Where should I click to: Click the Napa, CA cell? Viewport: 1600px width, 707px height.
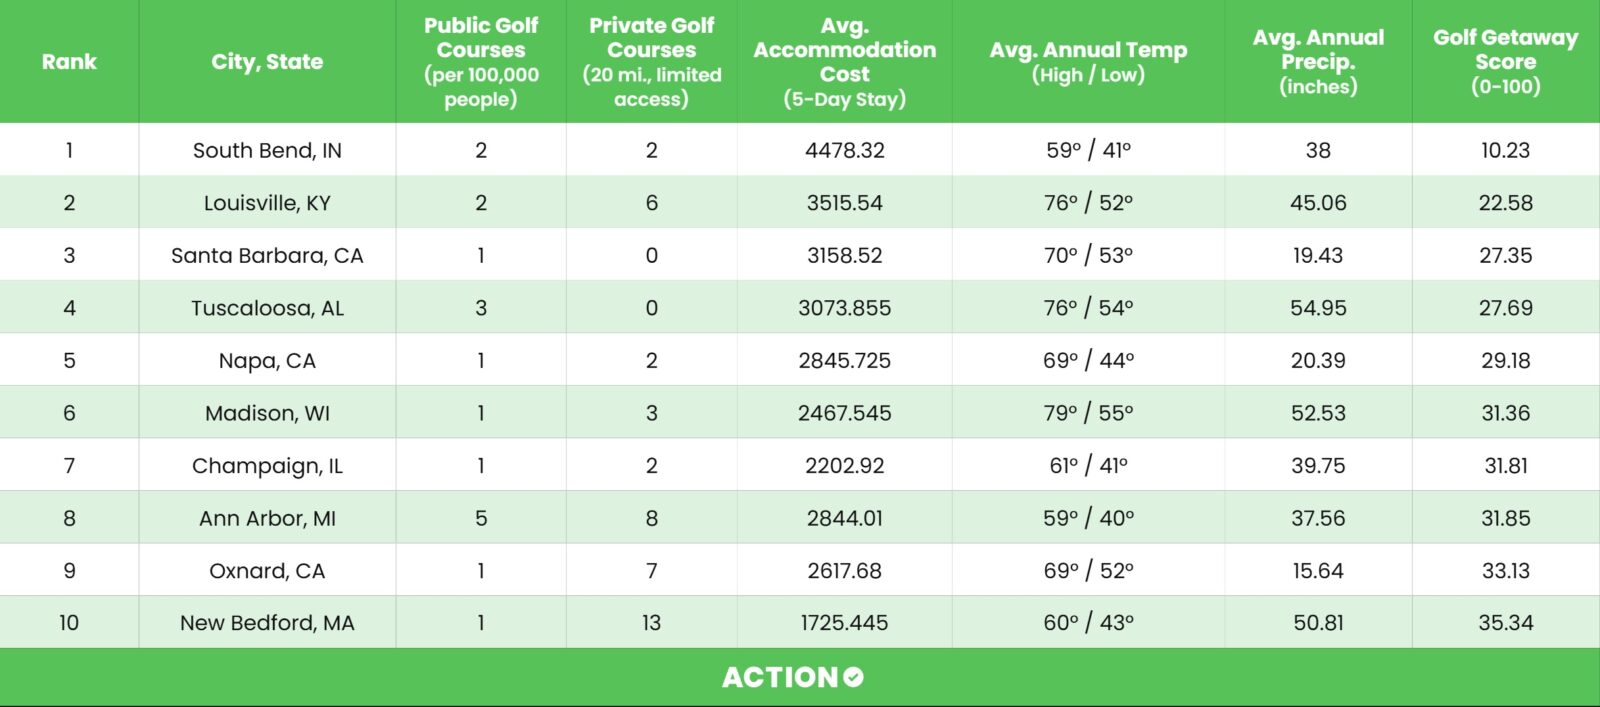(267, 360)
